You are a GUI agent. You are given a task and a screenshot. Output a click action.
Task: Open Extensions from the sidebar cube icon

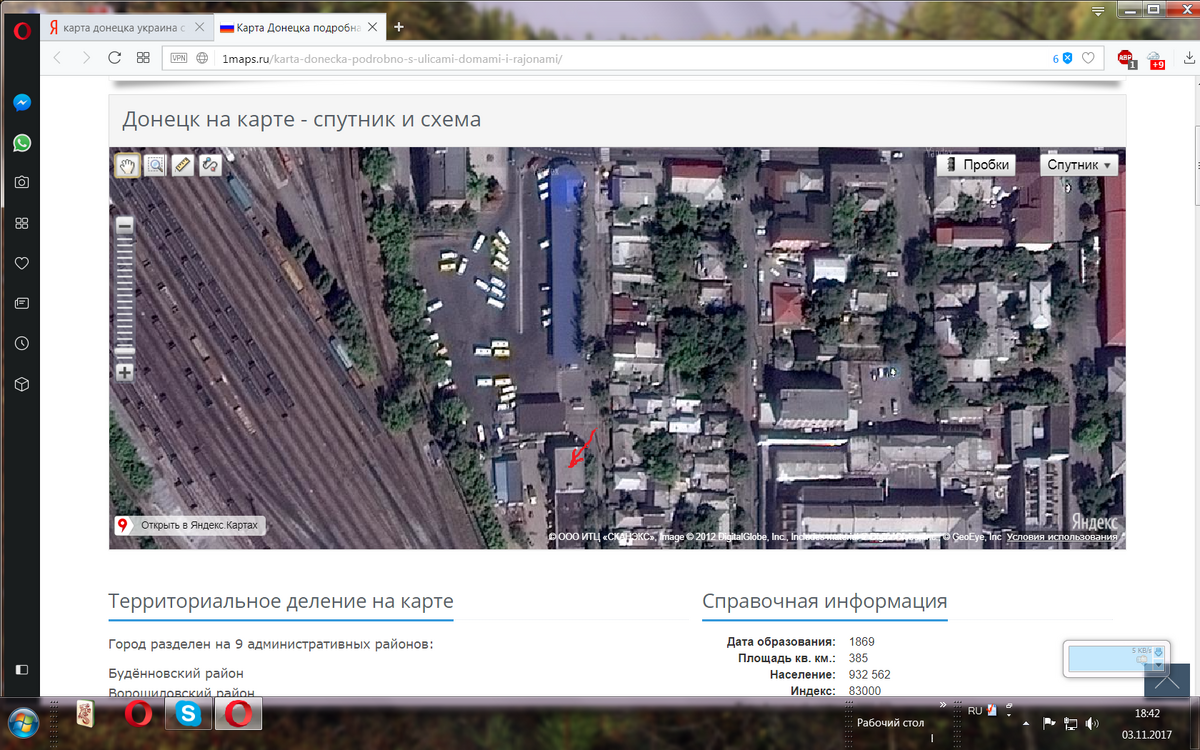point(21,384)
